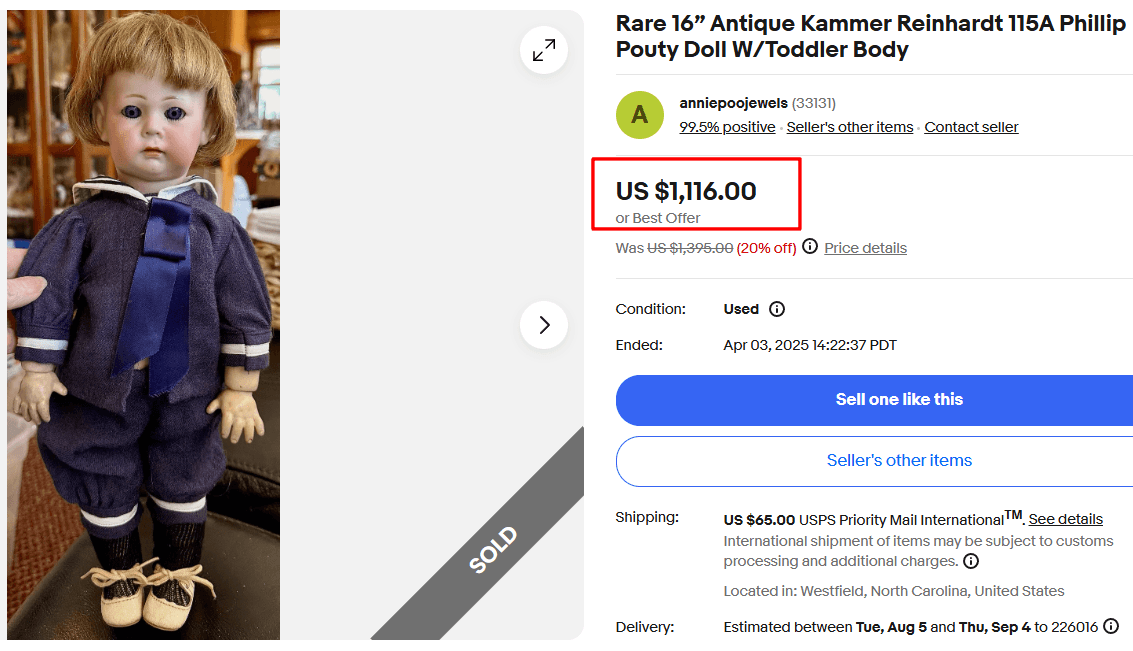Click the Contact seller link

click(x=971, y=127)
